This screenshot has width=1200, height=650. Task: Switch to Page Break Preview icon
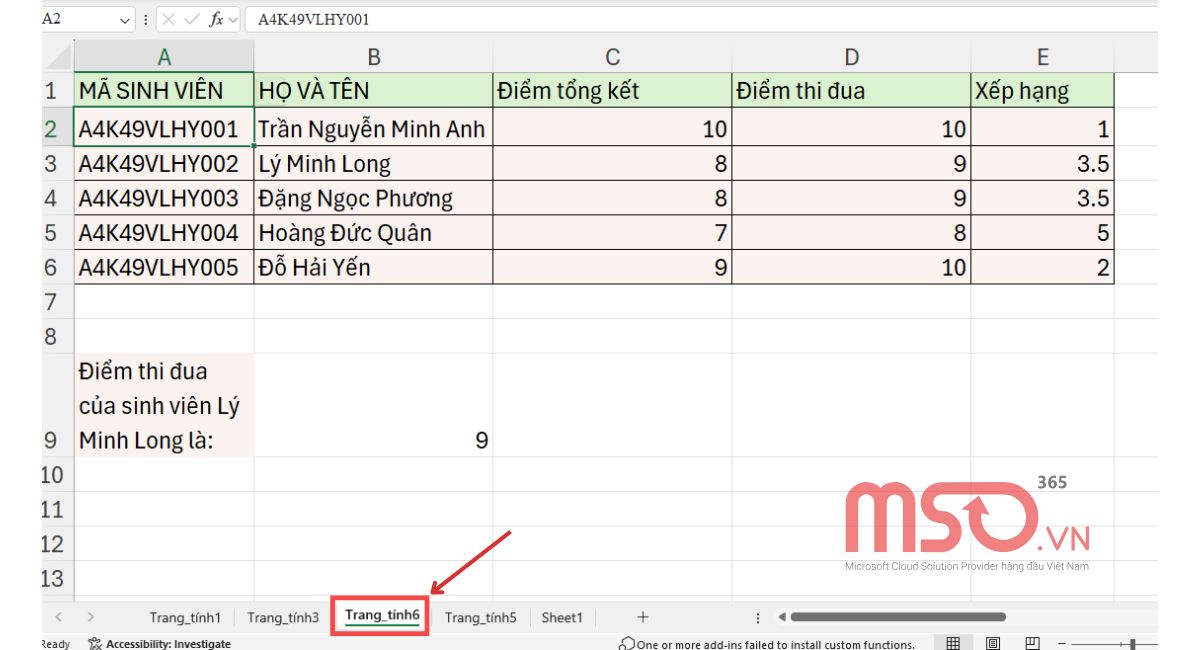tap(1033, 643)
